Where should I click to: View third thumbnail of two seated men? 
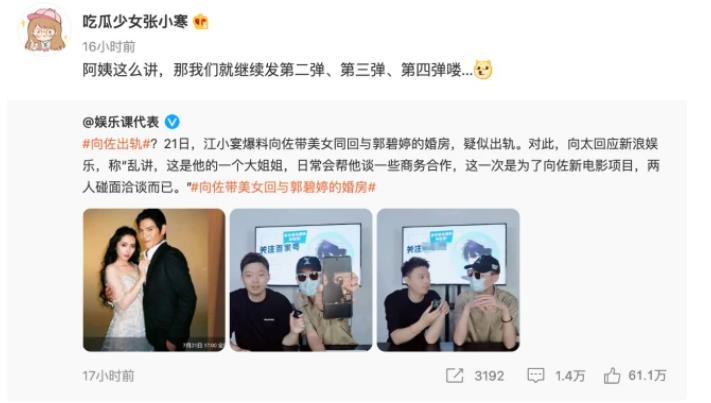coord(448,280)
